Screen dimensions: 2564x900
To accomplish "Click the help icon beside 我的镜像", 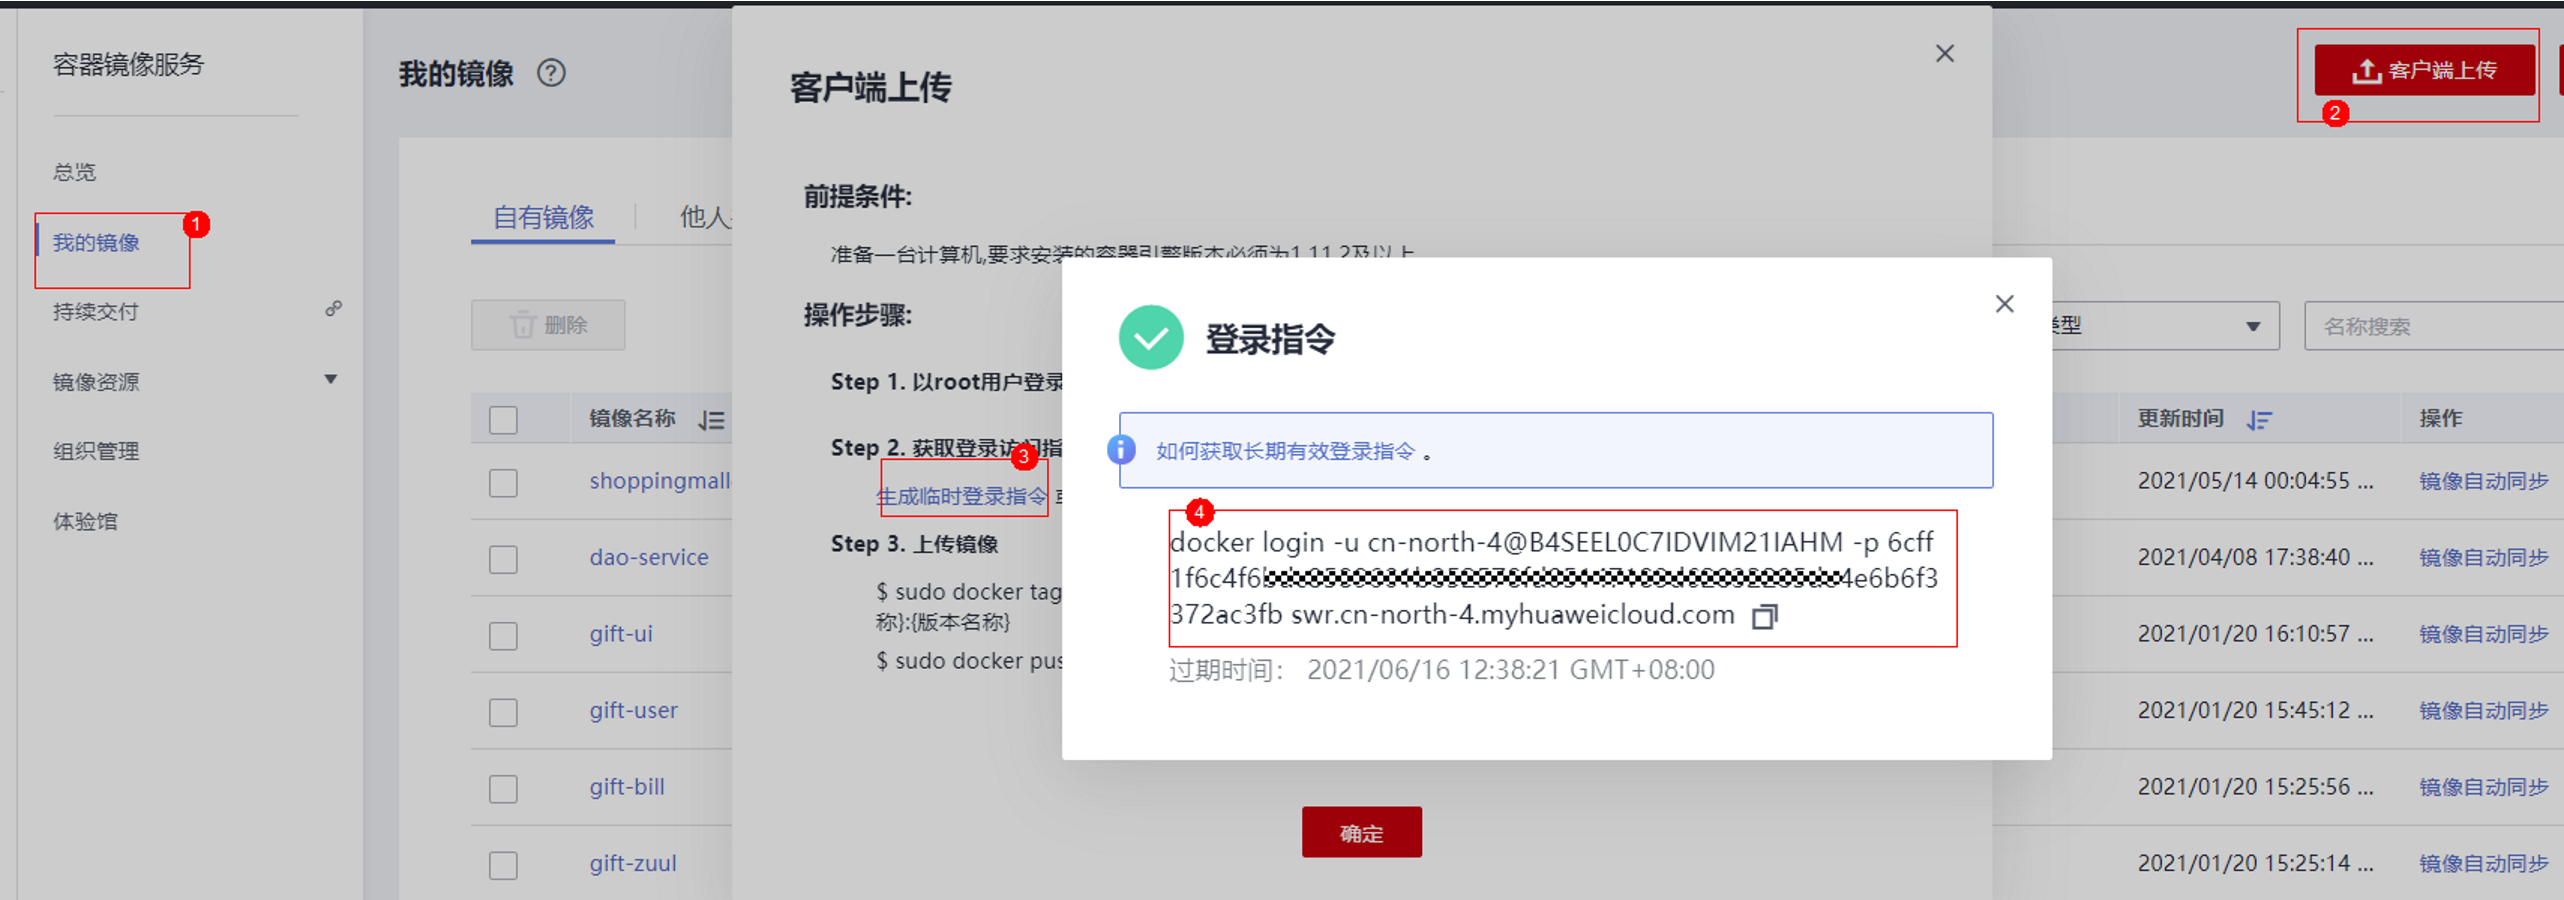I will click(x=551, y=73).
